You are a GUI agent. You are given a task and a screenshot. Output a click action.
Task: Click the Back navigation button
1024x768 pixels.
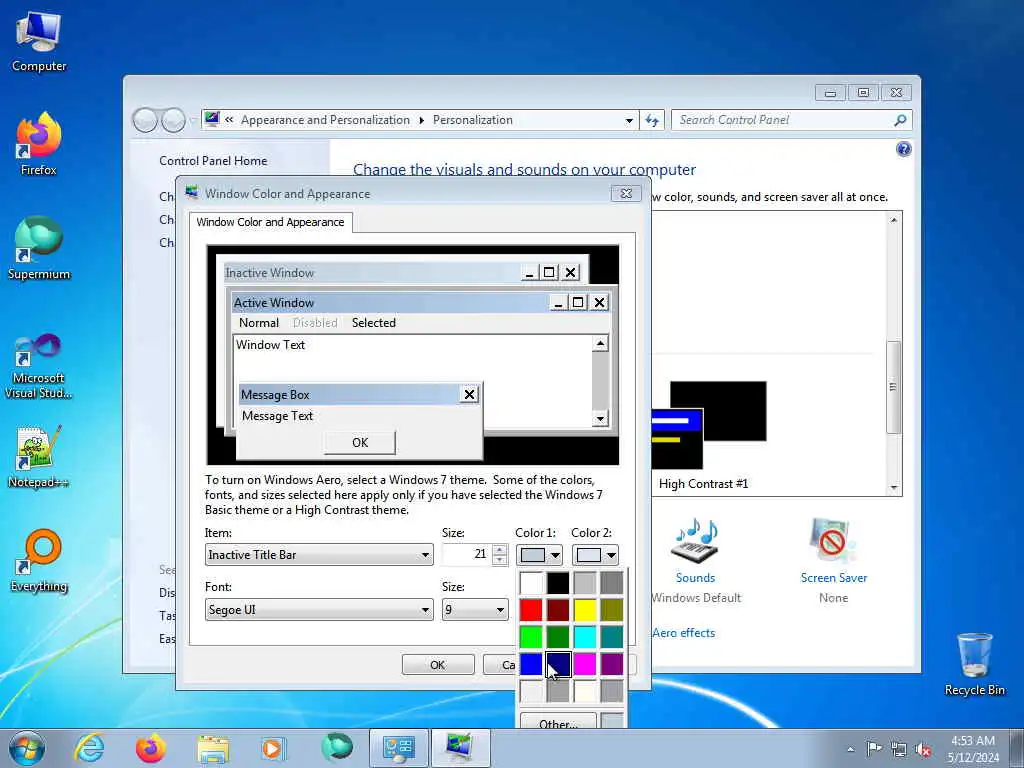pos(145,120)
